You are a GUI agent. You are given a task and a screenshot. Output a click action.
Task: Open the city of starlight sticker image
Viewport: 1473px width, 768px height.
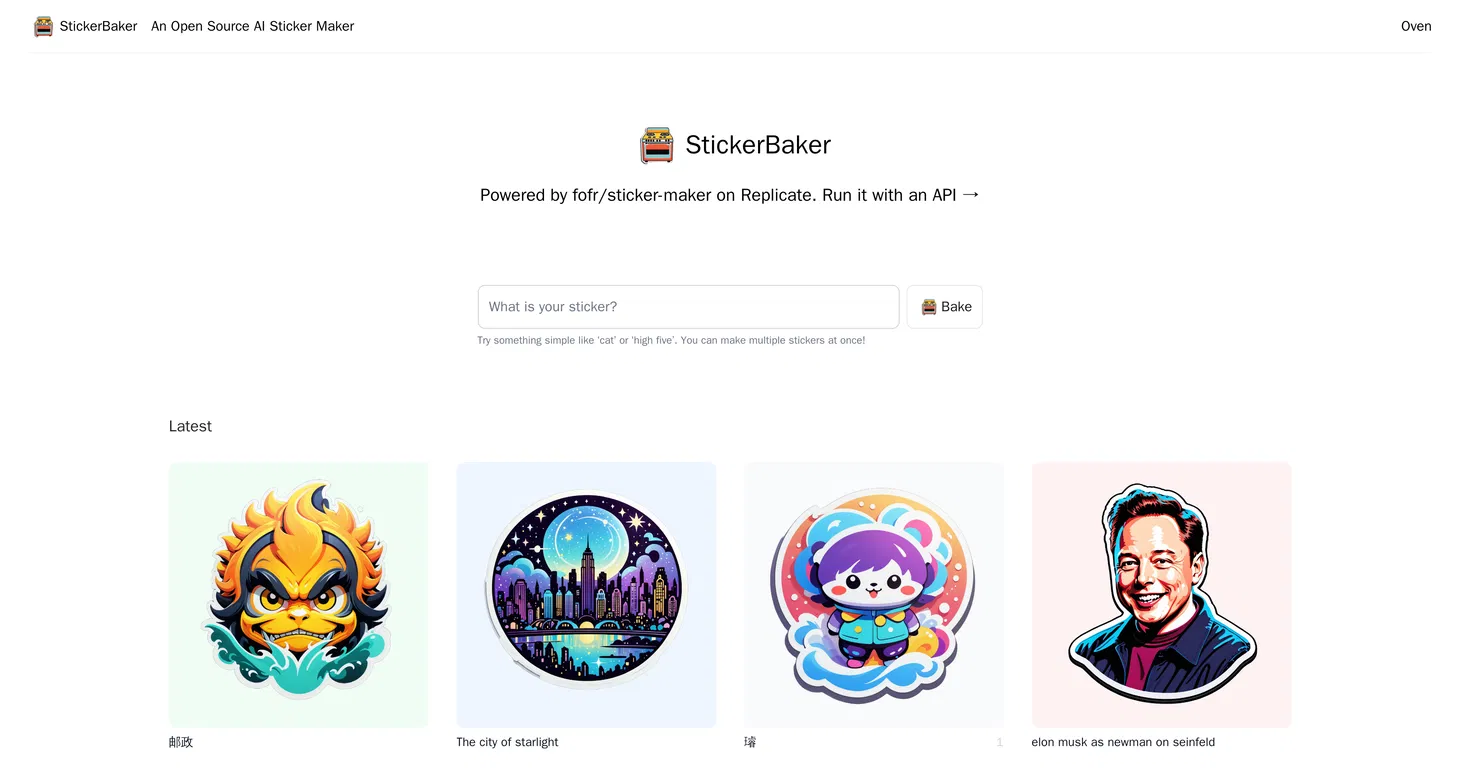(586, 595)
